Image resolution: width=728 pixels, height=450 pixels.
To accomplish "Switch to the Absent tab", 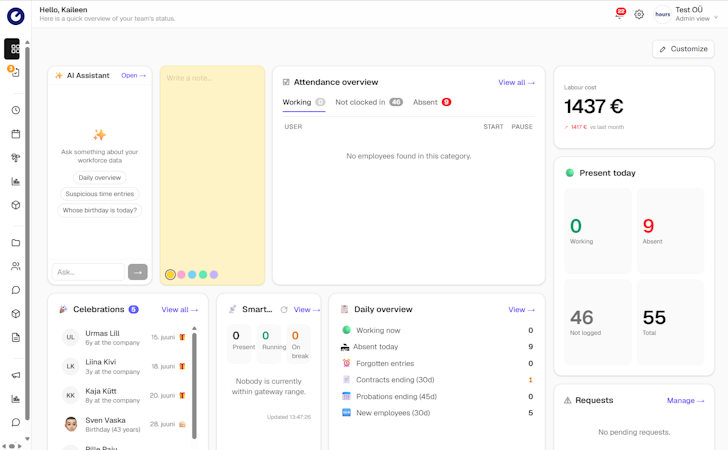I will (432, 102).
